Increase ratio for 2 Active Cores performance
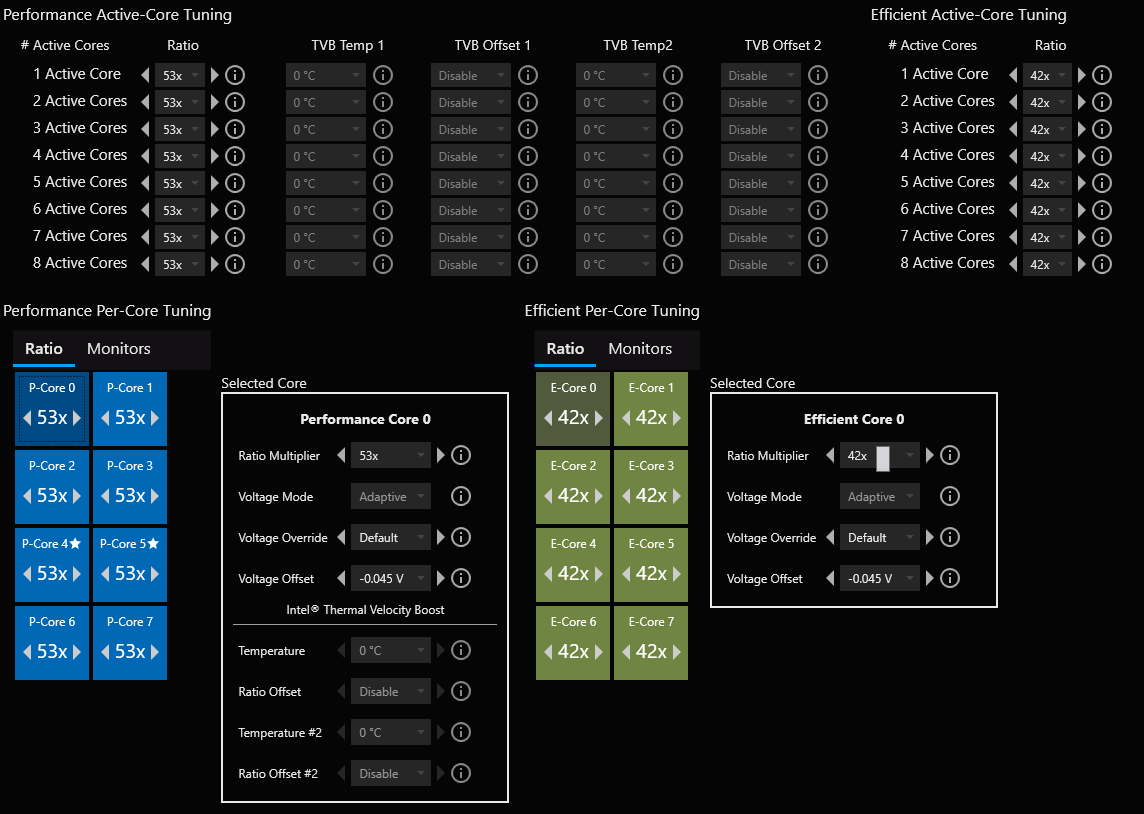 (x=214, y=102)
